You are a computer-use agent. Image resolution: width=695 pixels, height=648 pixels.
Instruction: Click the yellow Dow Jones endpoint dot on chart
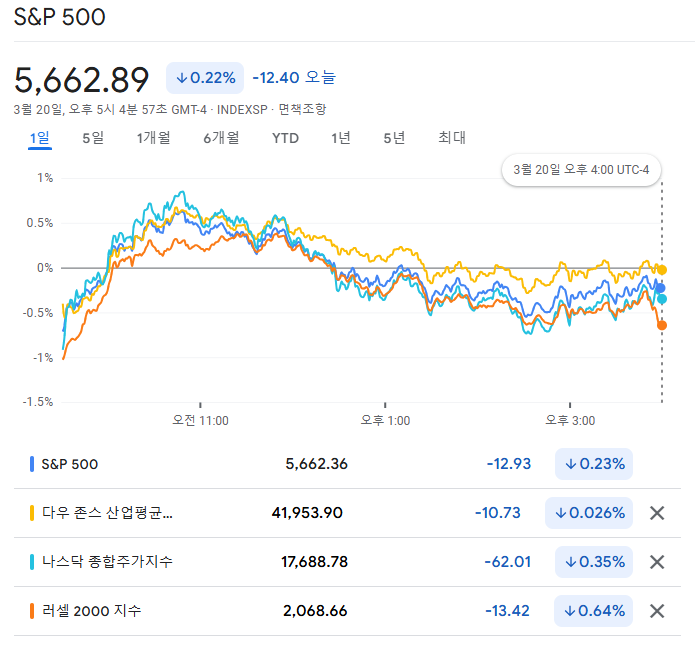click(x=662, y=269)
